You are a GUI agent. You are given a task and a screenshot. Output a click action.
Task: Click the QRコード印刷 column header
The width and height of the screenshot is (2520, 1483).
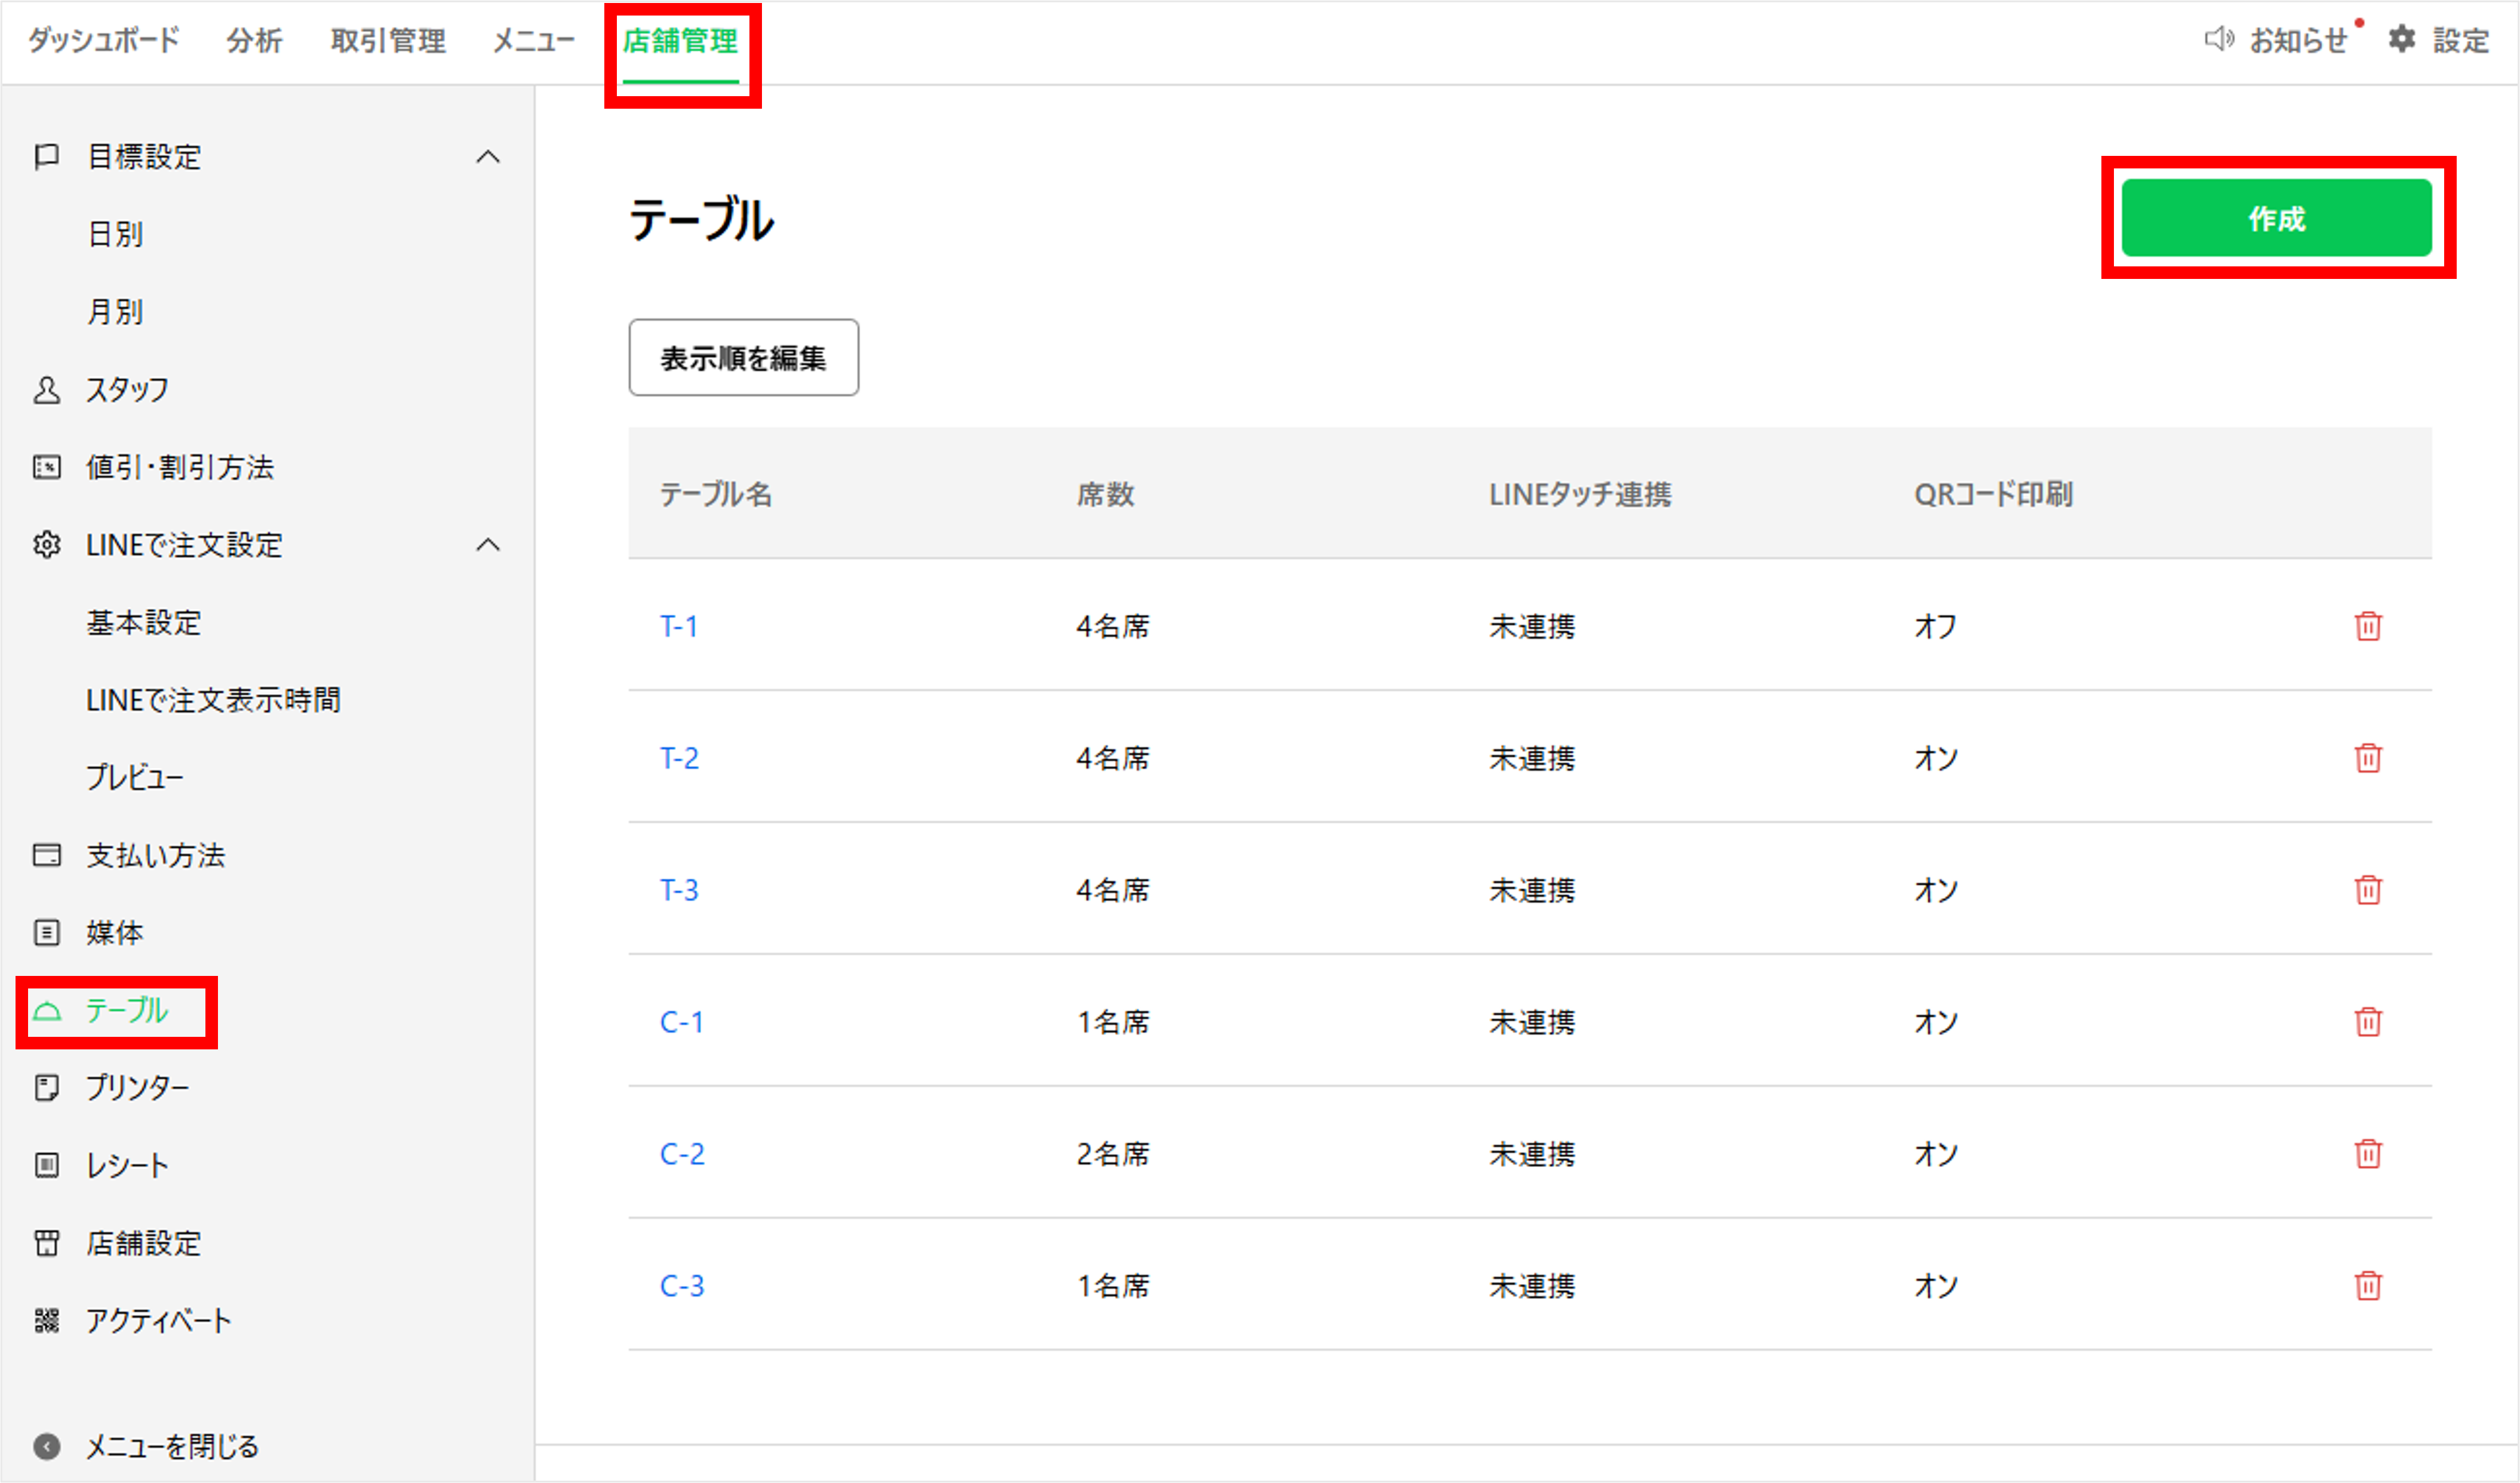[1993, 494]
